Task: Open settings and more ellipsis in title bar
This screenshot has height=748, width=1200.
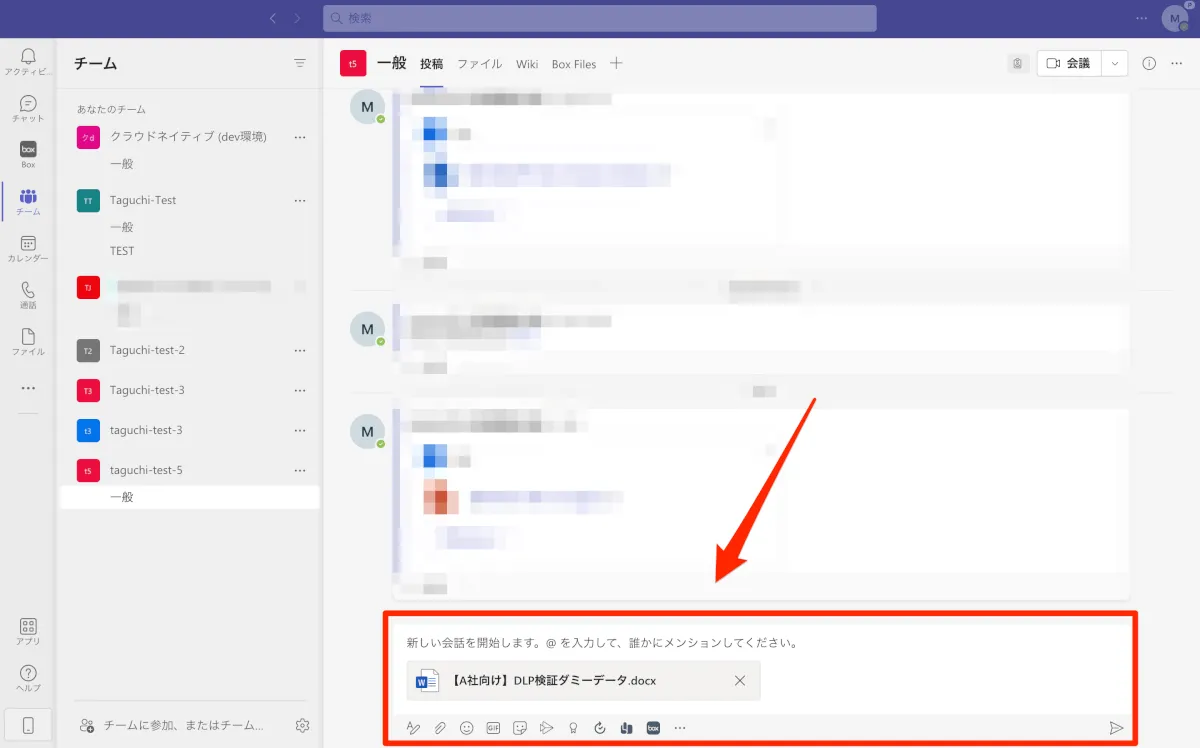Action: [x=1142, y=18]
